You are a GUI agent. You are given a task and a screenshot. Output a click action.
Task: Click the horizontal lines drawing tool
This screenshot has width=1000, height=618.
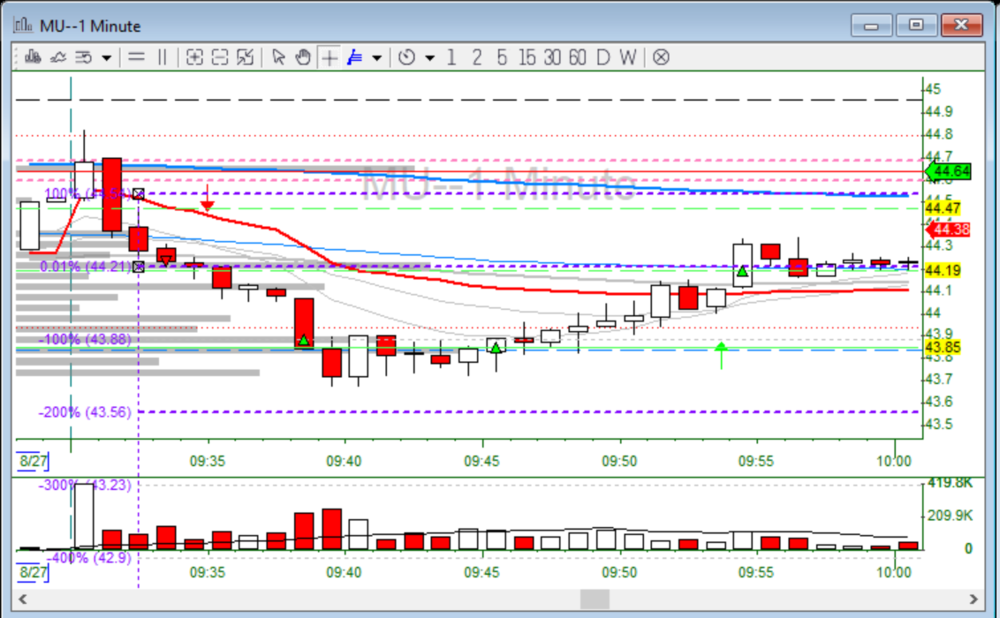(x=137, y=57)
